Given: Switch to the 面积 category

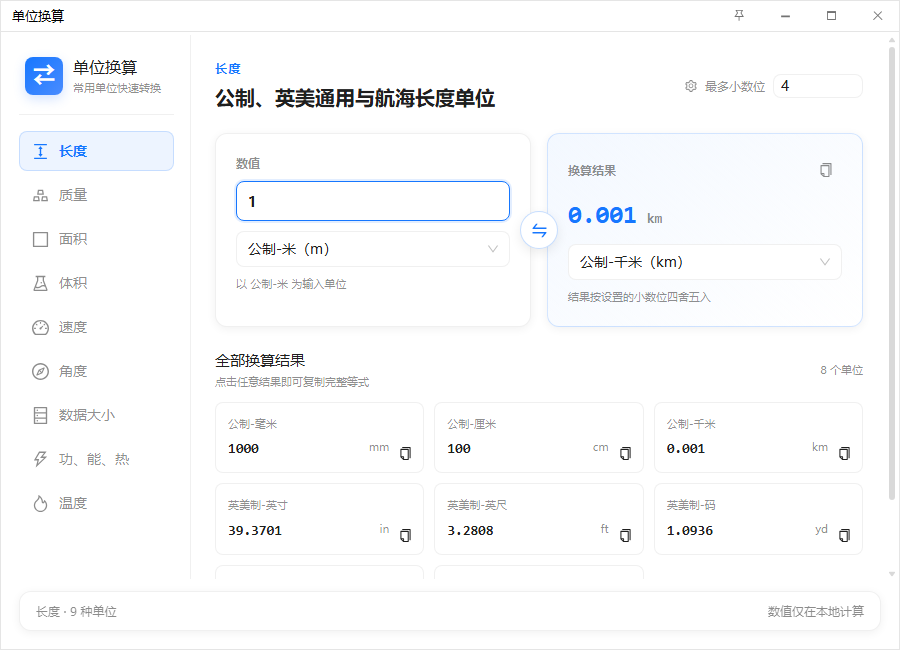Looking at the screenshot, I should point(96,239).
